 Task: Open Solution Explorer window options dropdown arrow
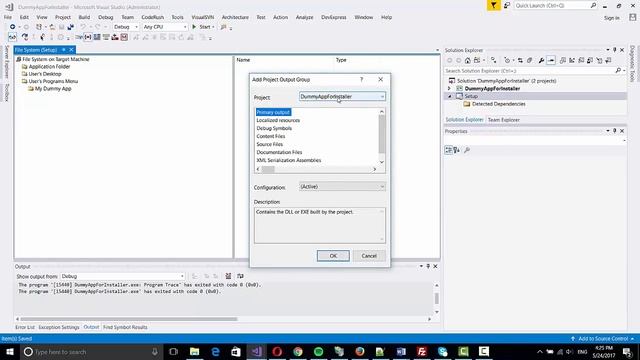[x=607, y=50]
